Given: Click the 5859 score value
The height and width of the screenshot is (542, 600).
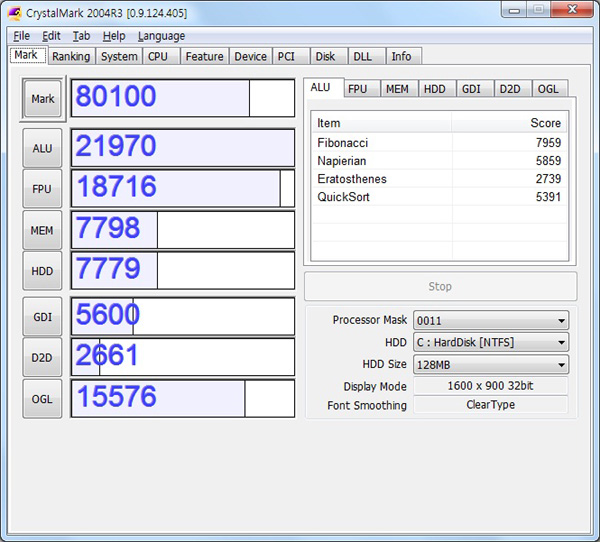Looking at the screenshot, I should point(548,161).
